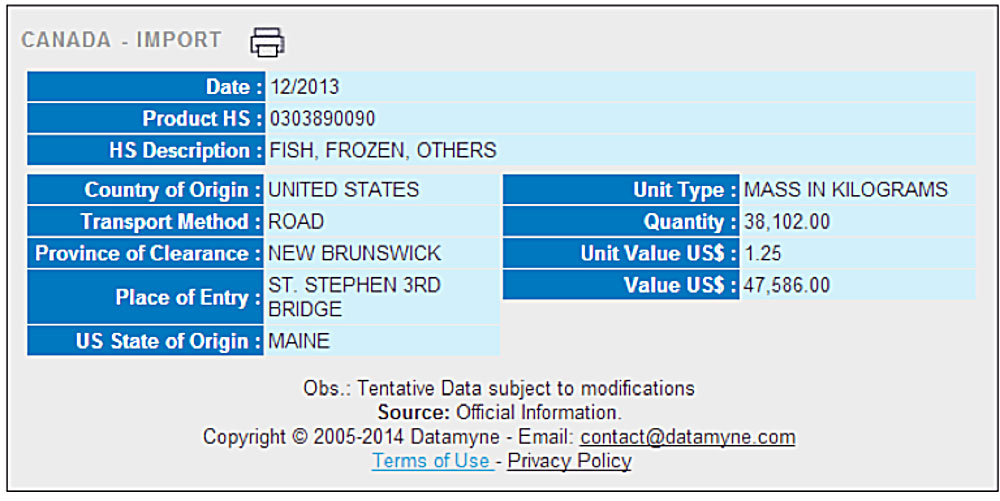Image resolution: width=1000 pixels, height=501 pixels.
Task: Click the Country of Origin value UNITED STATES
Action: click(x=344, y=189)
